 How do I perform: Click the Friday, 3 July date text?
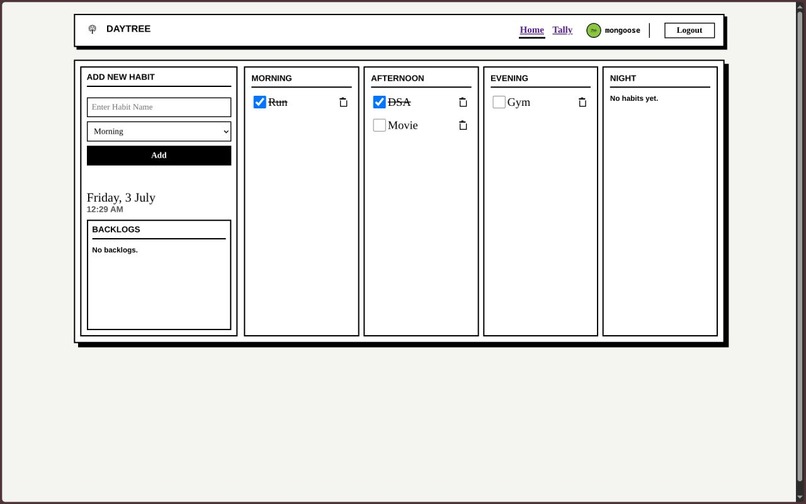click(121, 197)
